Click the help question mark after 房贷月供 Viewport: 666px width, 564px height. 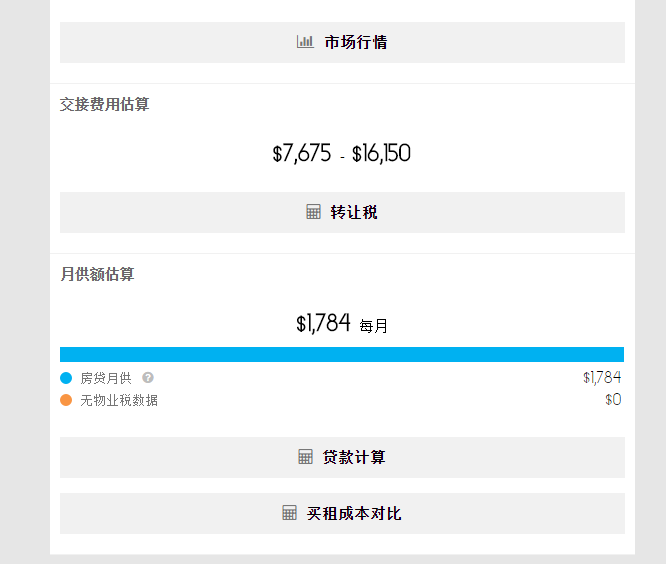pyautogui.click(x=148, y=378)
